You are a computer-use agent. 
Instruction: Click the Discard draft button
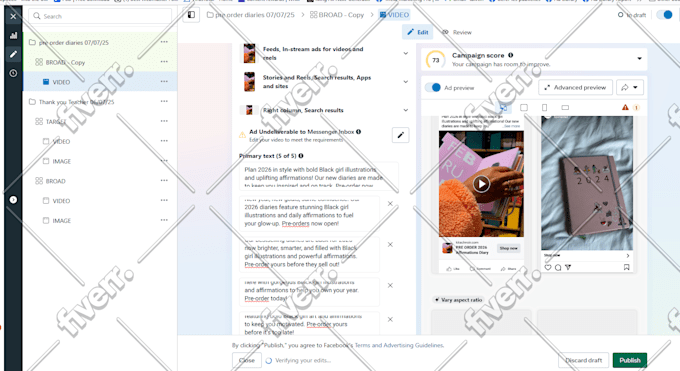pyautogui.click(x=583, y=360)
